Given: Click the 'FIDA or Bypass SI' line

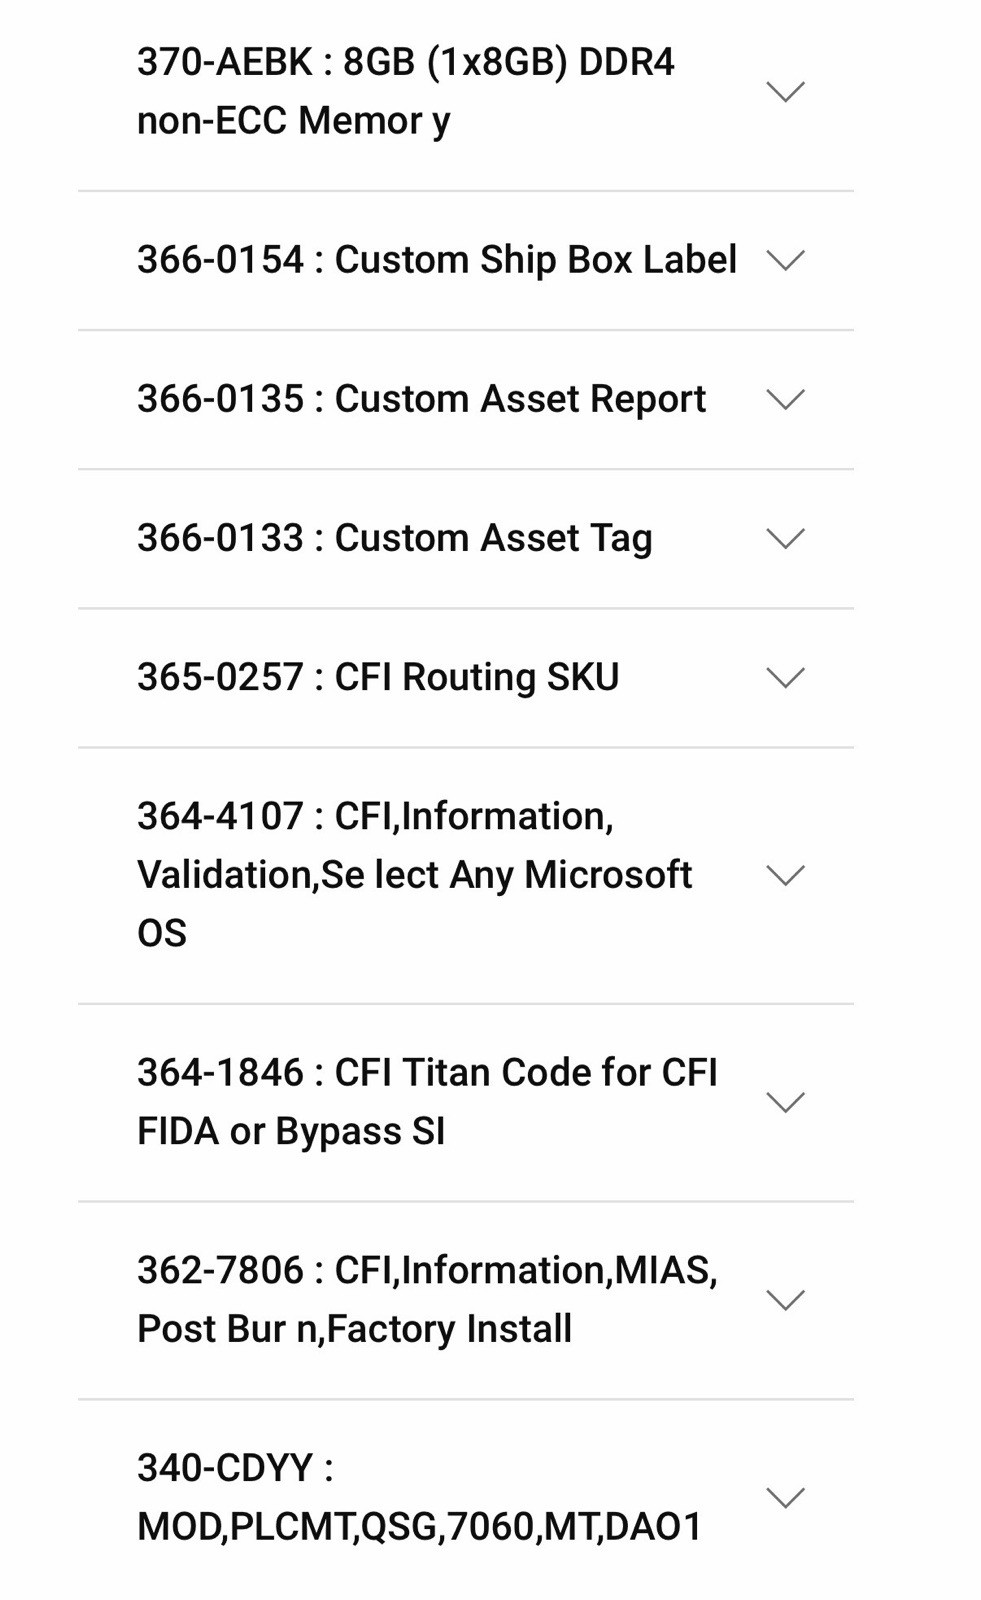Looking at the screenshot, I should (291, 1132).
